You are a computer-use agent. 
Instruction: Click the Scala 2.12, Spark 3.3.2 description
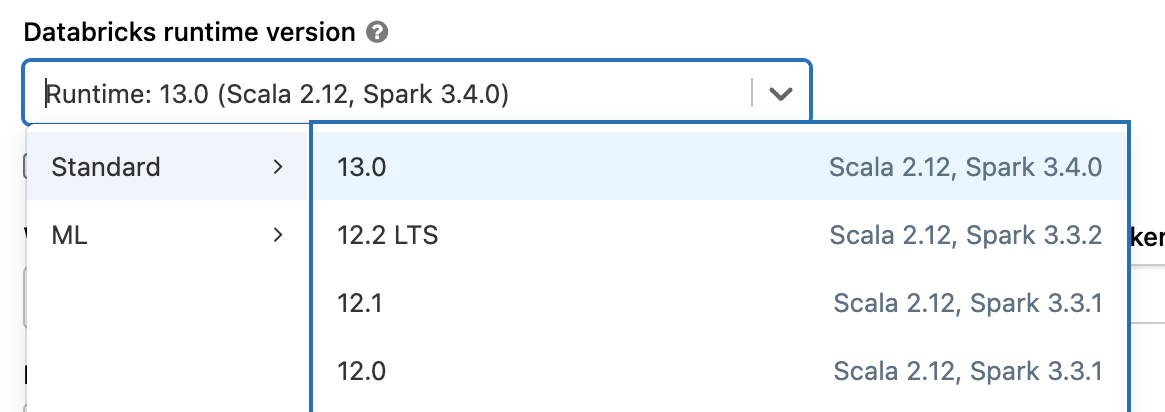click(965, 236)
